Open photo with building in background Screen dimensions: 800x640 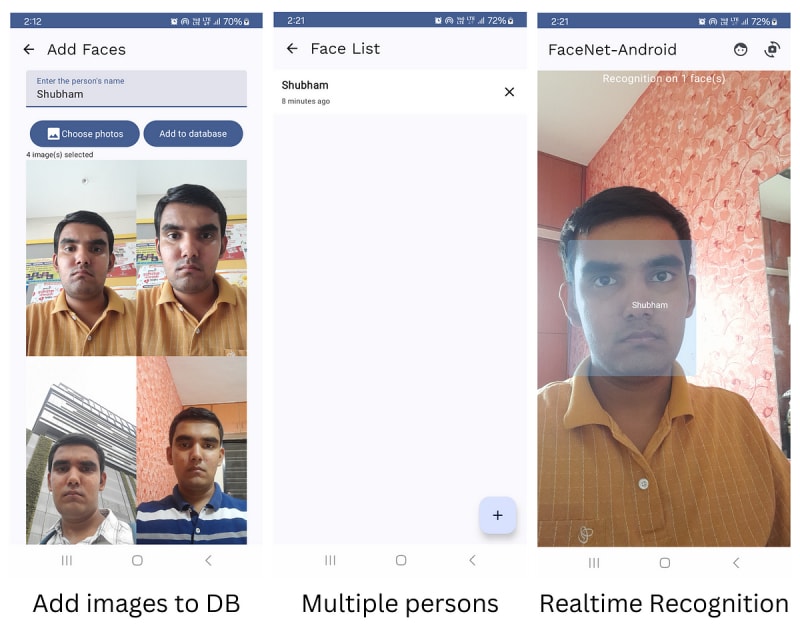click(x=81, y=451)
